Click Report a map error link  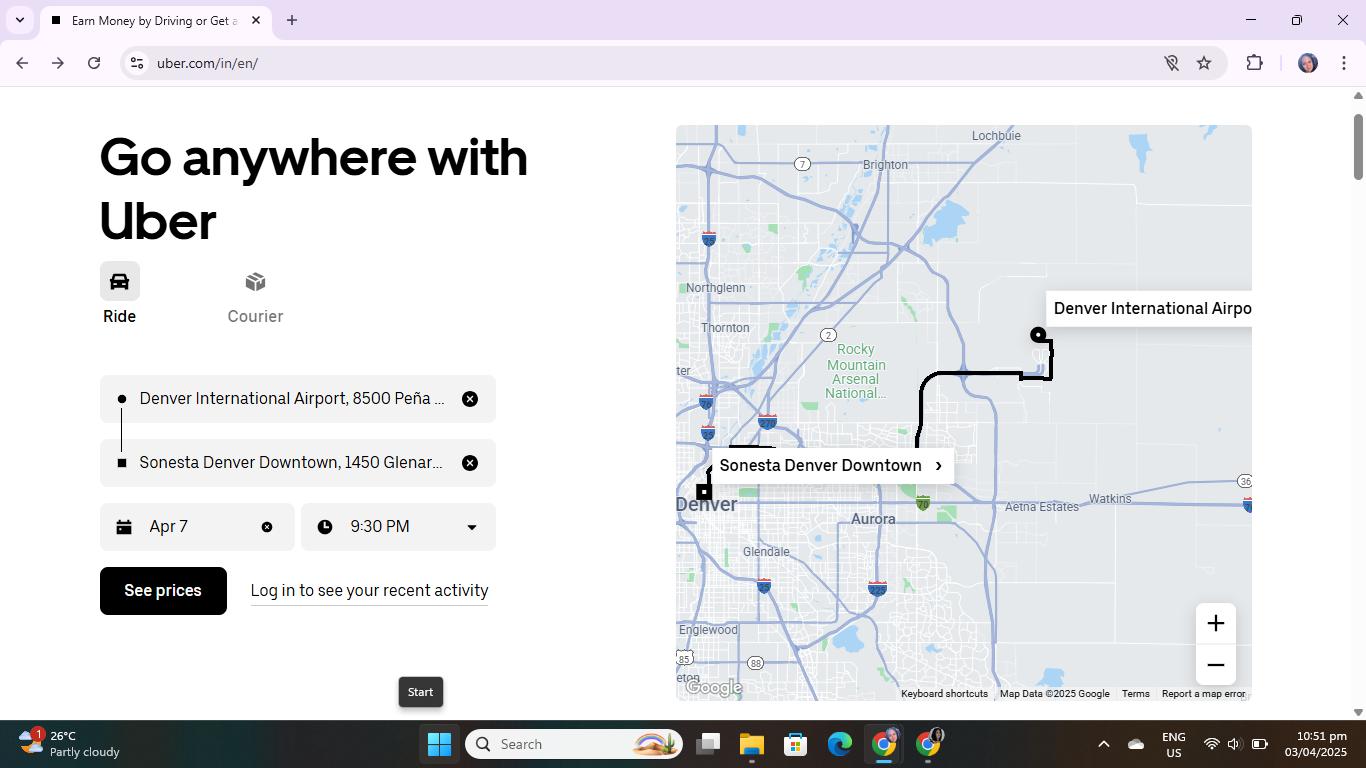pyautogui.click(x=1204, y=694)
